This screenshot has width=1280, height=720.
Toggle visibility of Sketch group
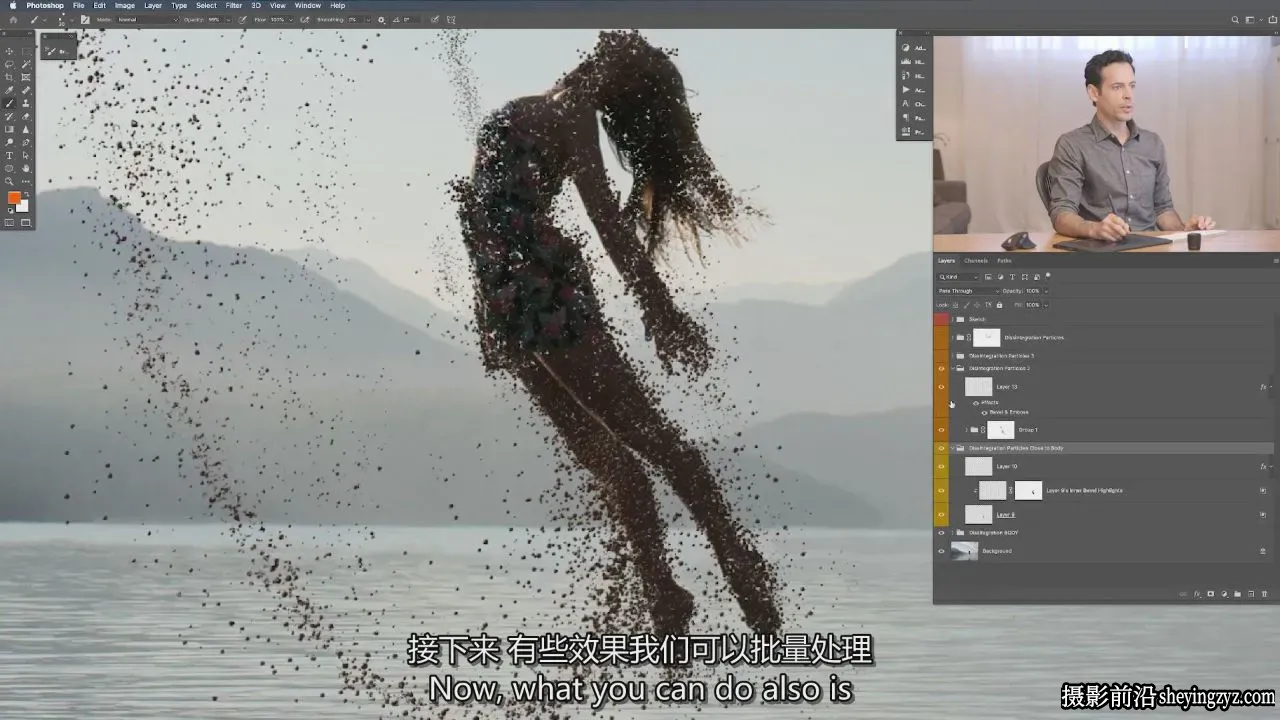click(941, 319)
